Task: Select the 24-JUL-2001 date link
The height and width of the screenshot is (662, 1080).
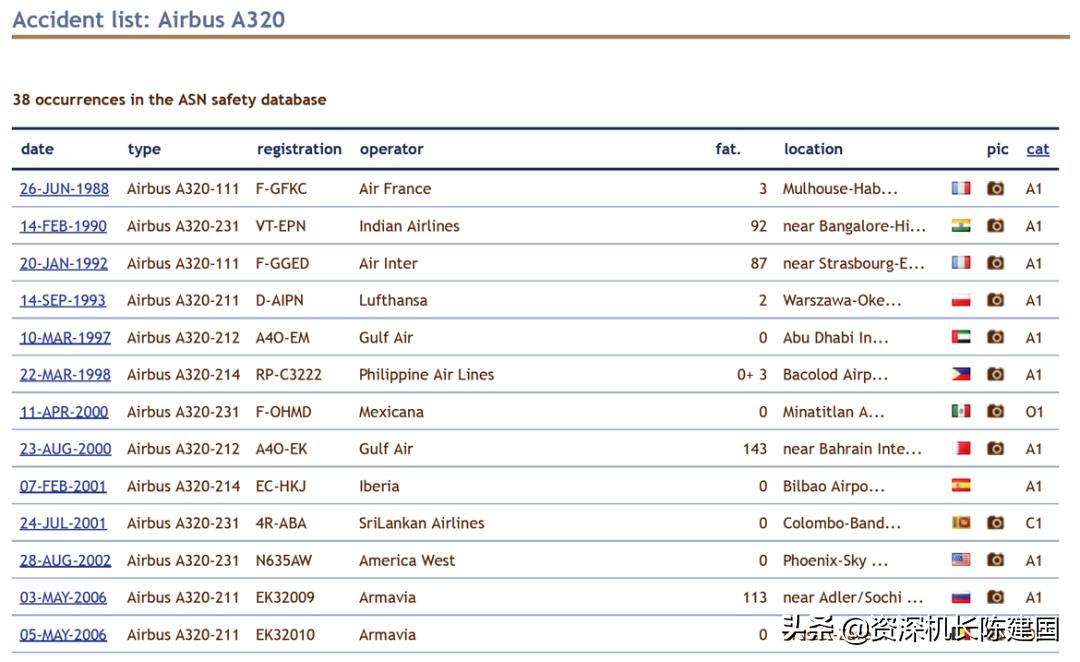Action: (x=63, y=523)
